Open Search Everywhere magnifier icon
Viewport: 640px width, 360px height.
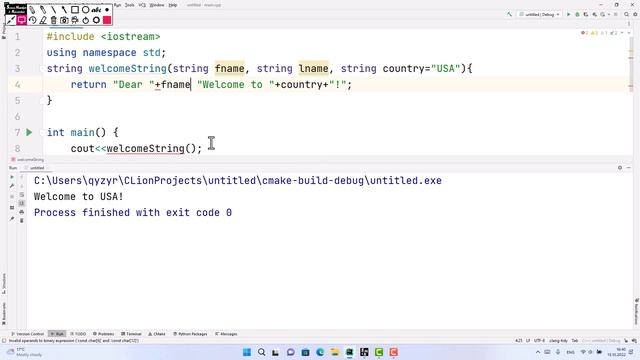[627, 14]
